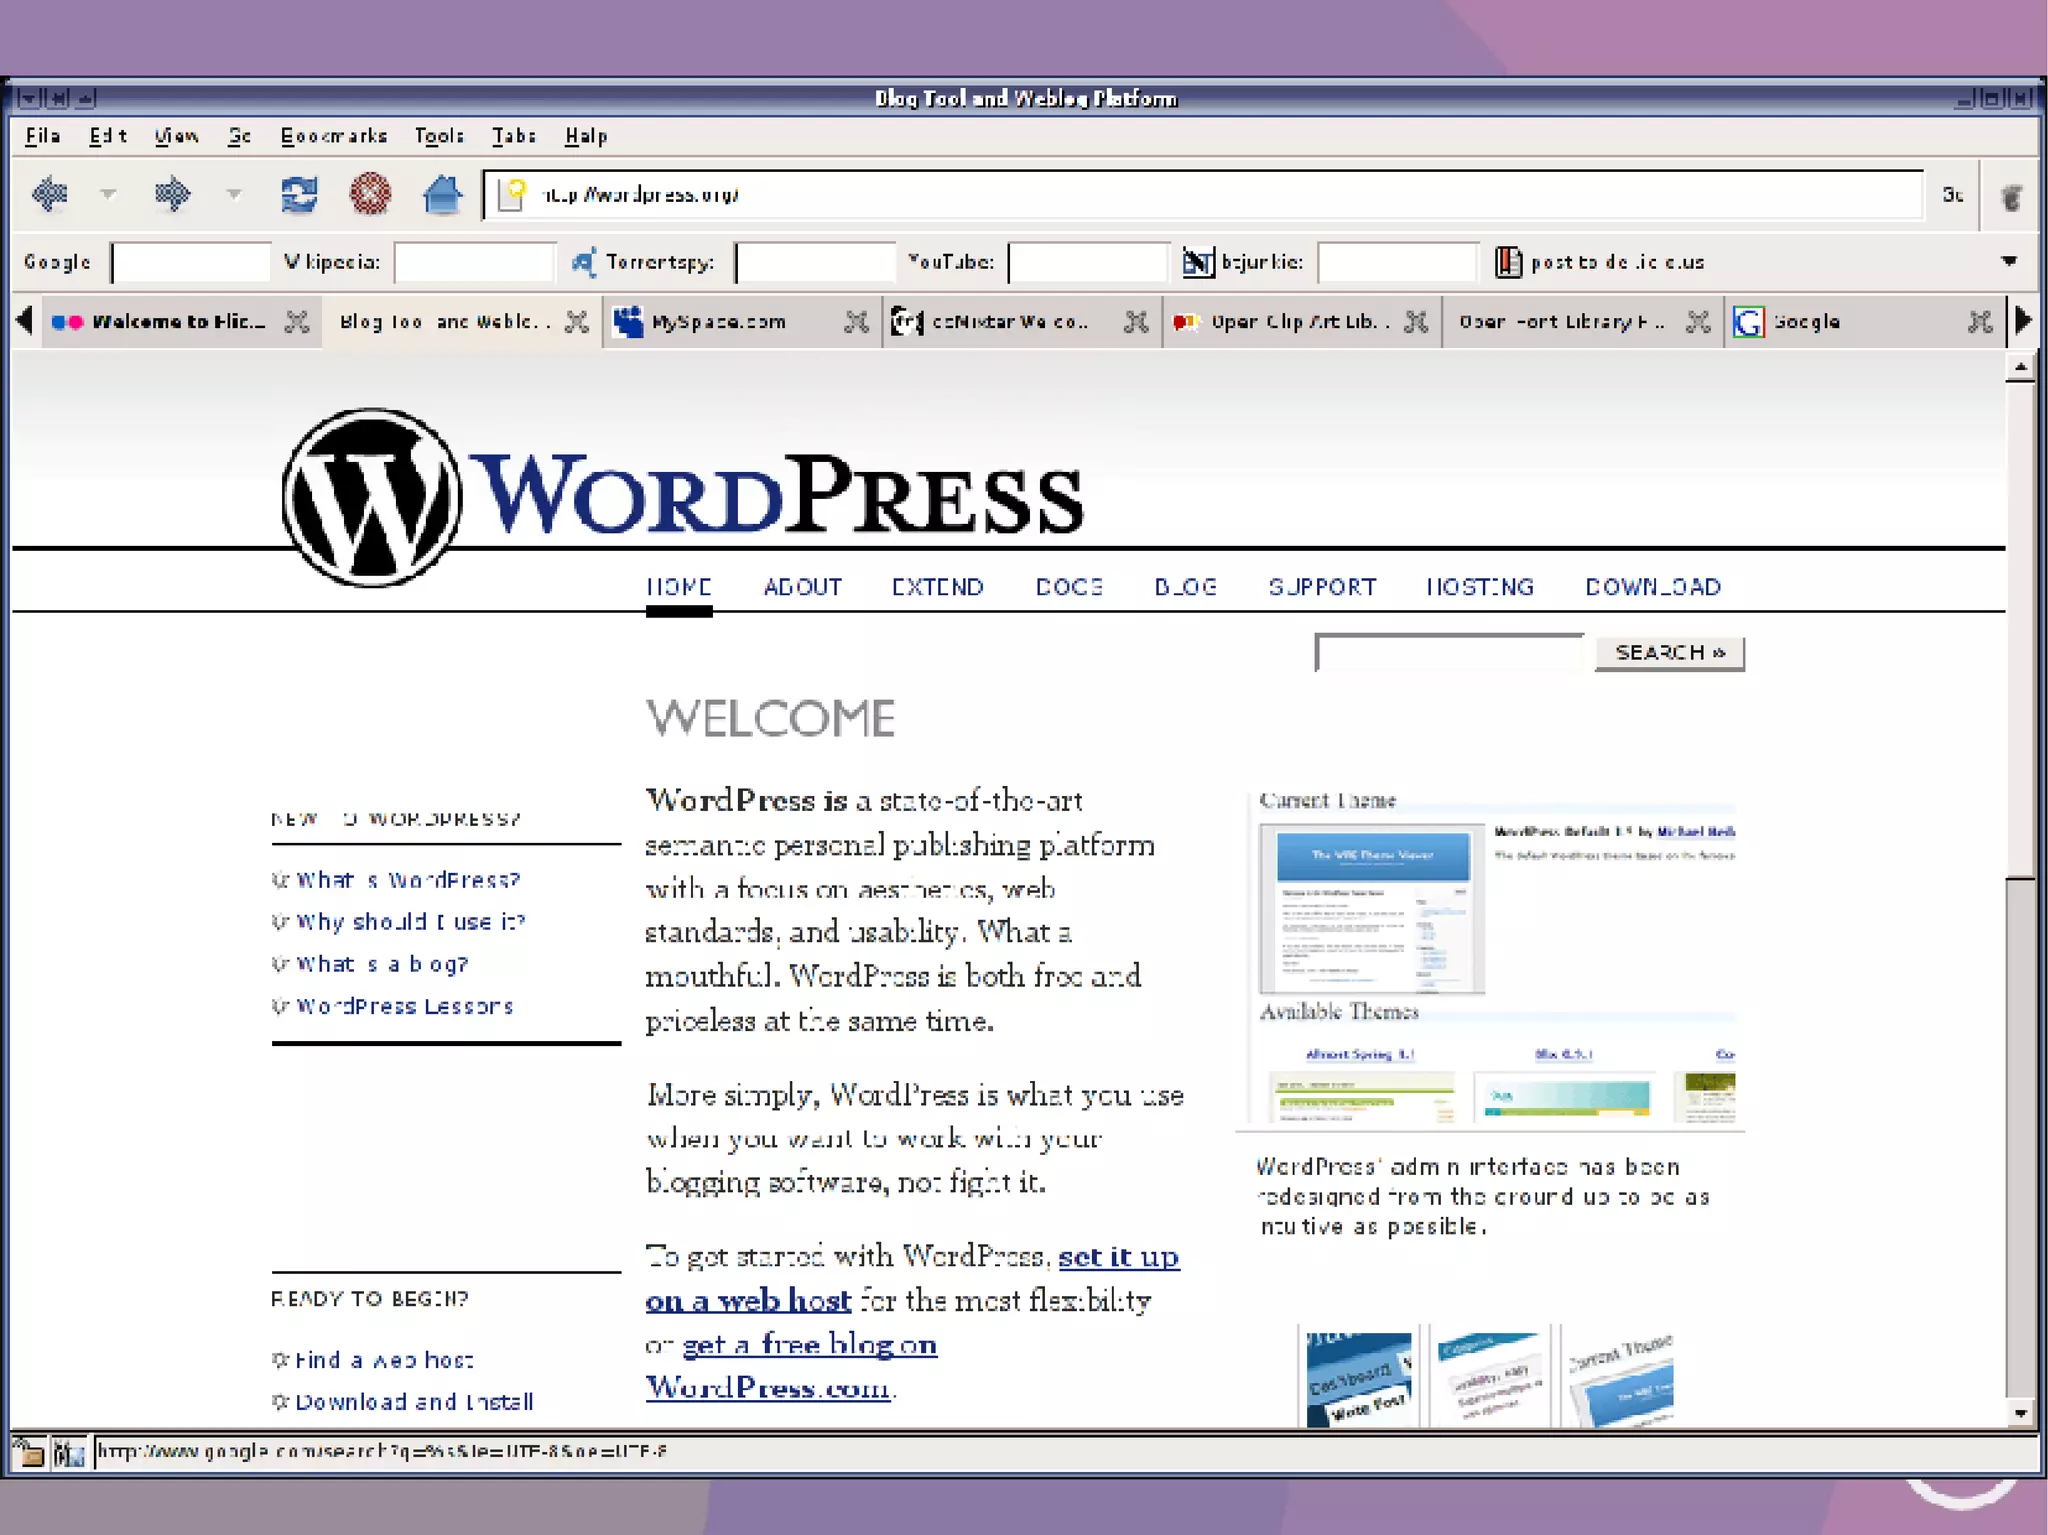Click the Forward navigation arrow icon
The image size is (2048, 1535).
pyautogui.click(x=172, y=194)
